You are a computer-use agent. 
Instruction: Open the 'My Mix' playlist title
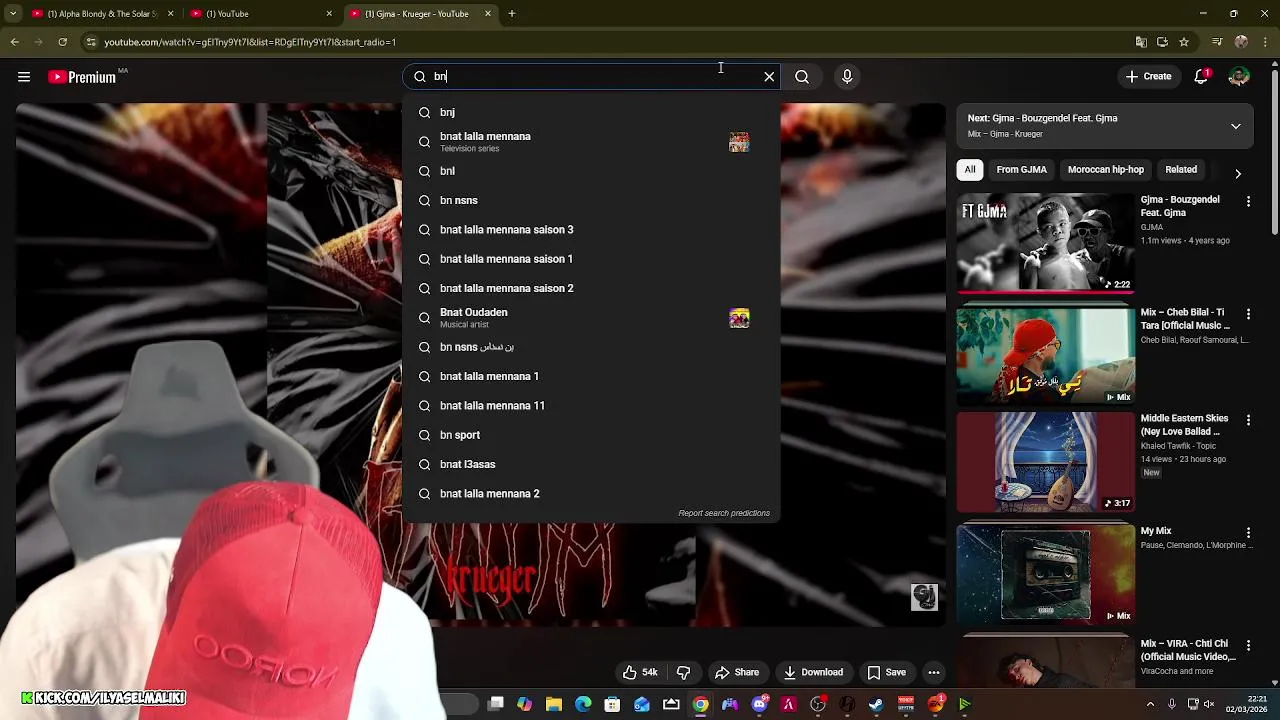[1156, 531]
